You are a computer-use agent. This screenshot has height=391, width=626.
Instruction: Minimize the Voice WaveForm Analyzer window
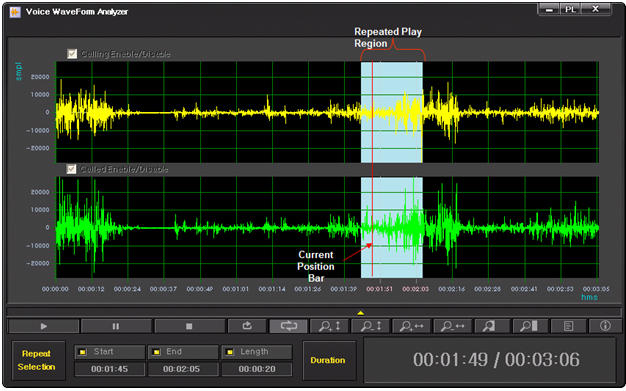pos(549,9)
